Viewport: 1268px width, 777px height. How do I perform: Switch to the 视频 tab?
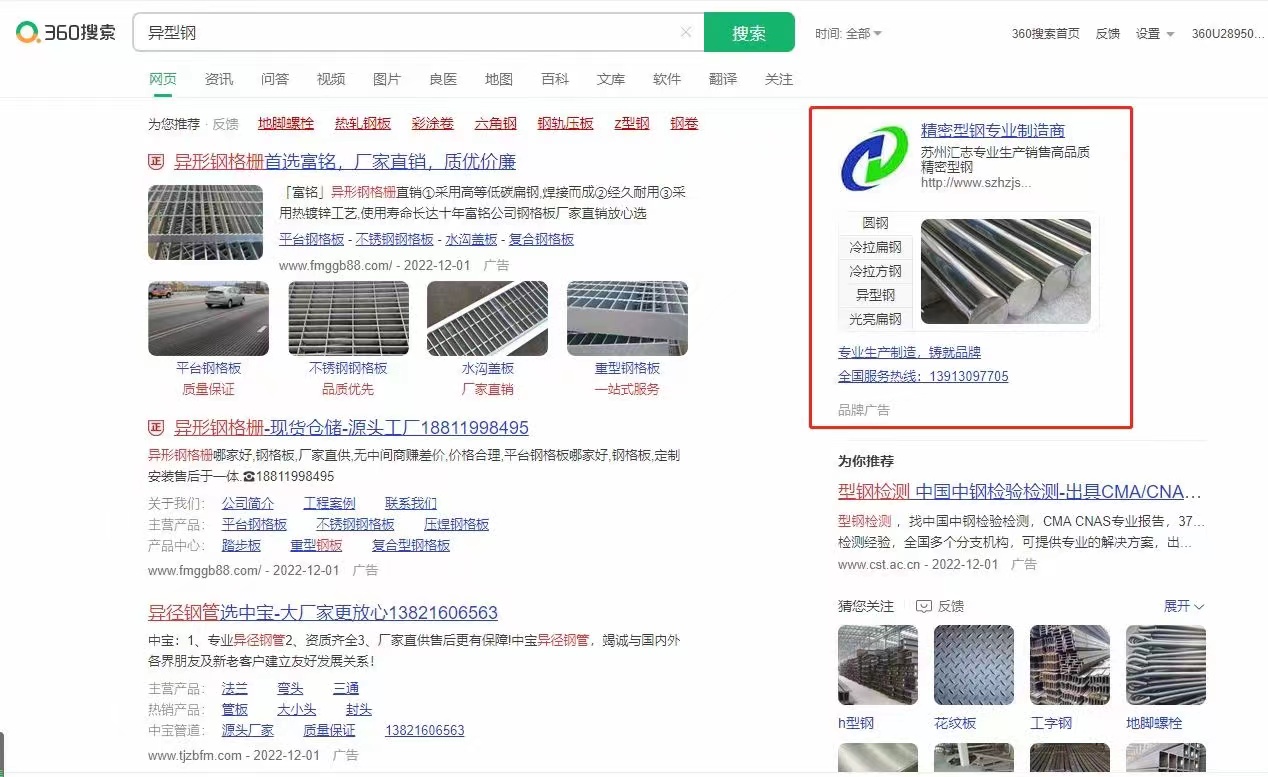pyautogui.click(x=331, y=79)
